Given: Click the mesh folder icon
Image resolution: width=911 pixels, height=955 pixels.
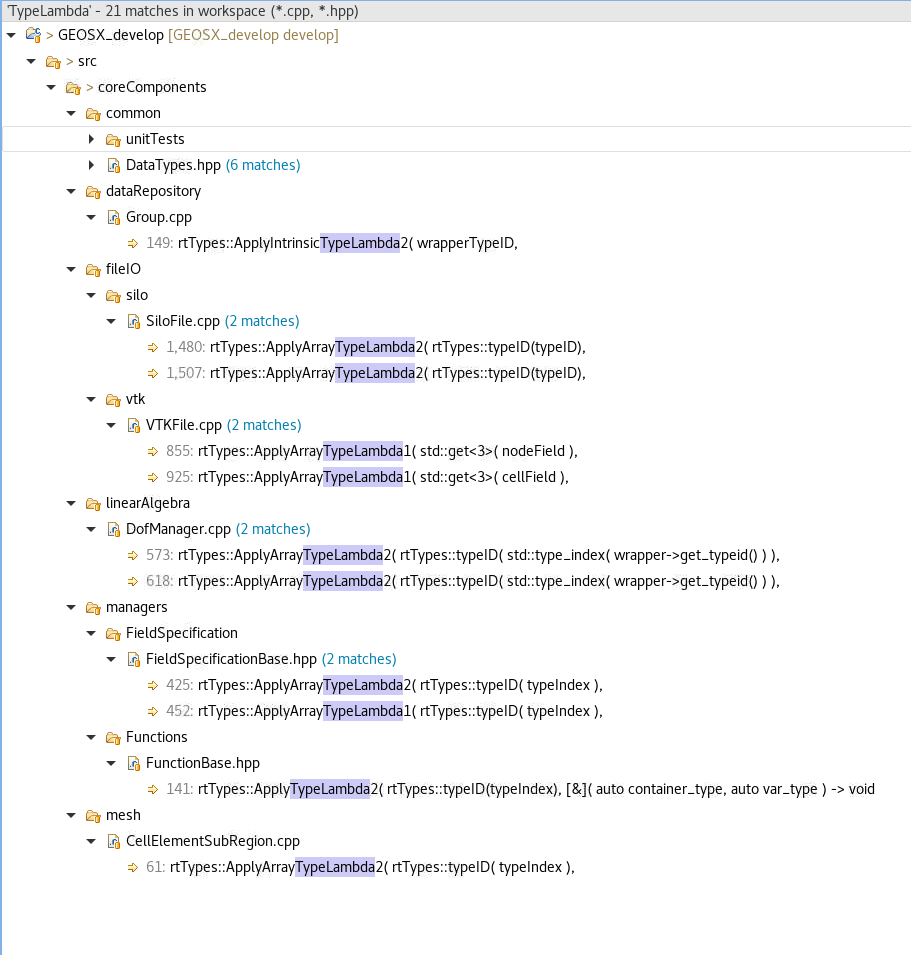Looking at the screenshot, I should click(x=93, y=815).
